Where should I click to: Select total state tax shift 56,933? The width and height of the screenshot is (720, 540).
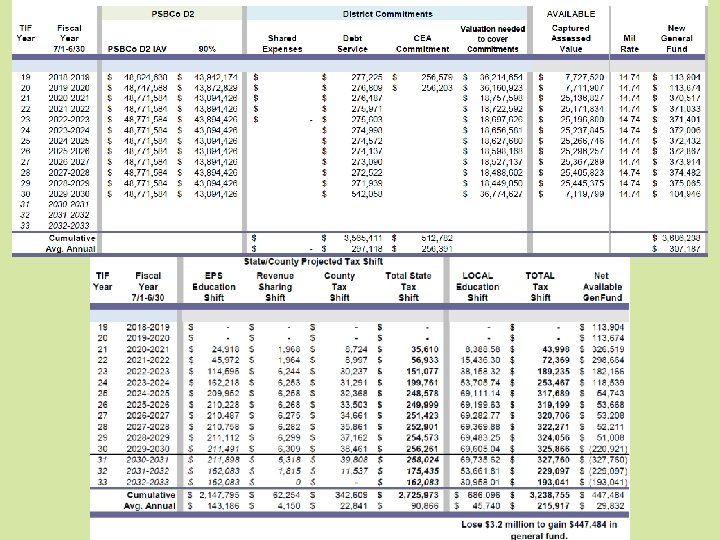(x=425, y=360)
